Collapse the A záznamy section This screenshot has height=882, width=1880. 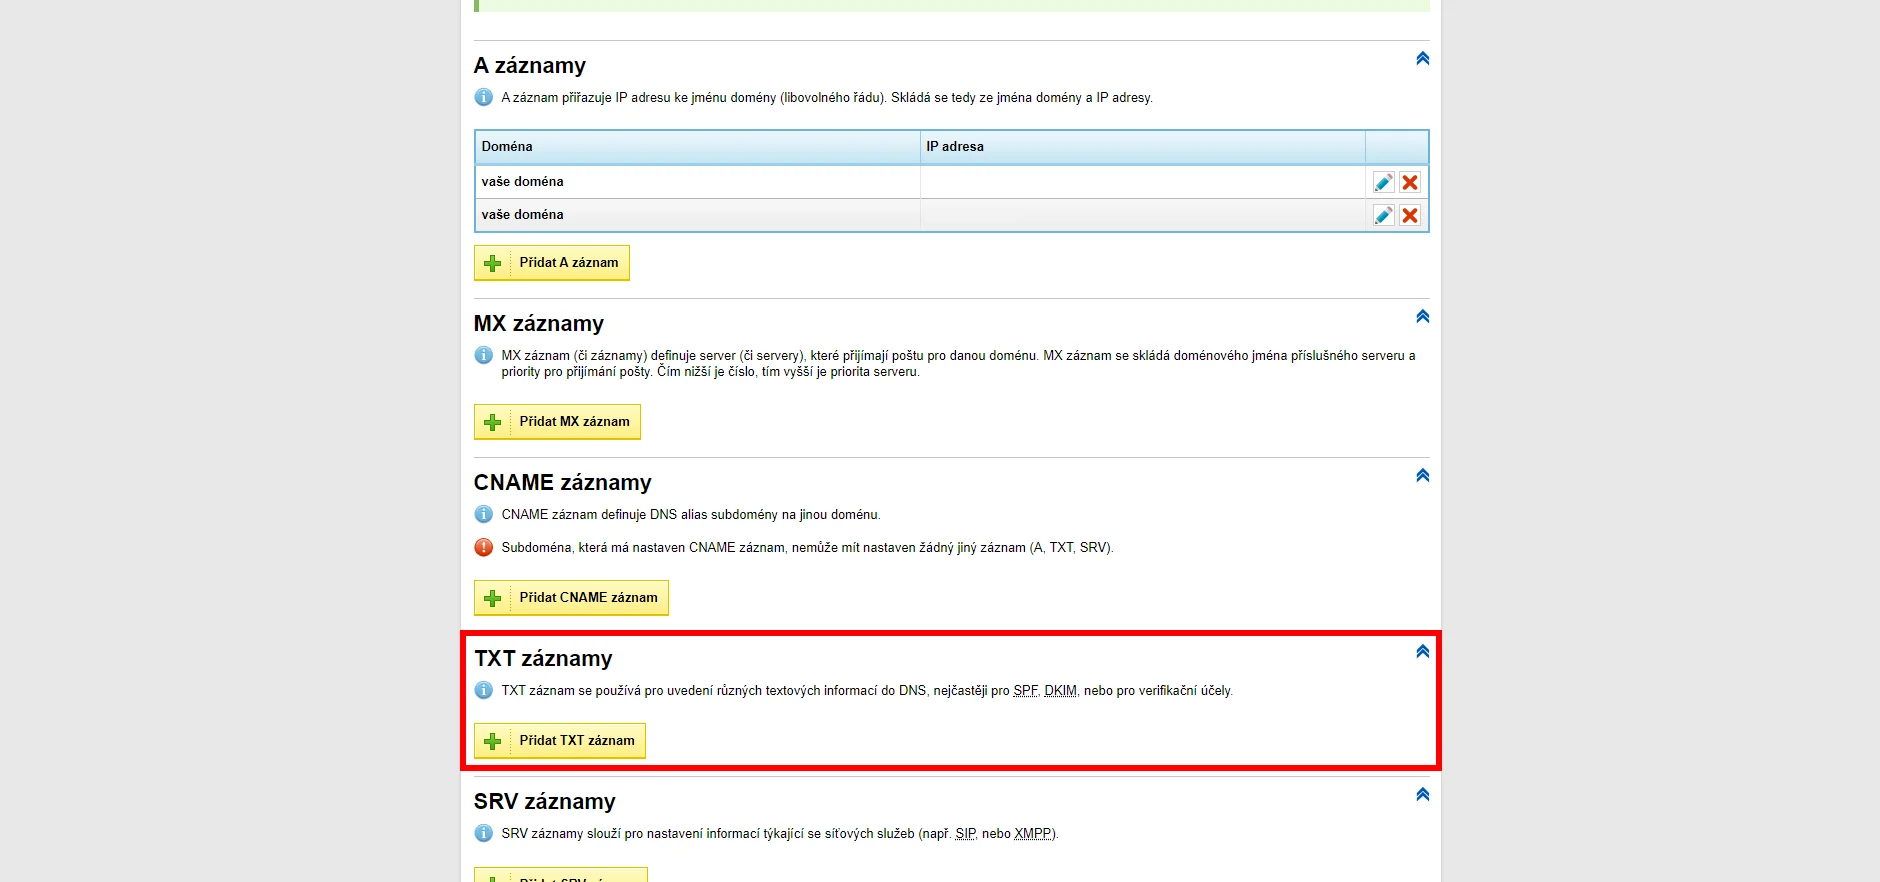tap(1422, 59)
